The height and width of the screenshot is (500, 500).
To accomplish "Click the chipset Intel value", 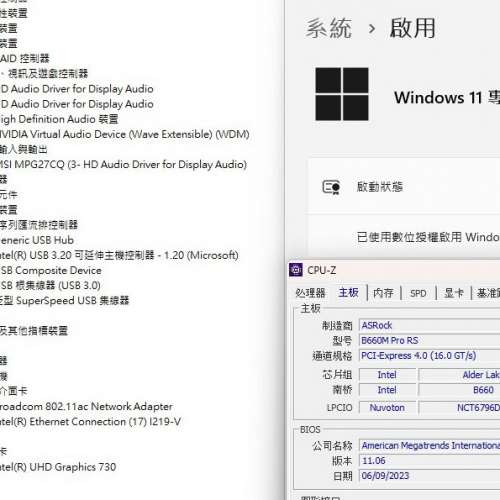I will [387, 375].
